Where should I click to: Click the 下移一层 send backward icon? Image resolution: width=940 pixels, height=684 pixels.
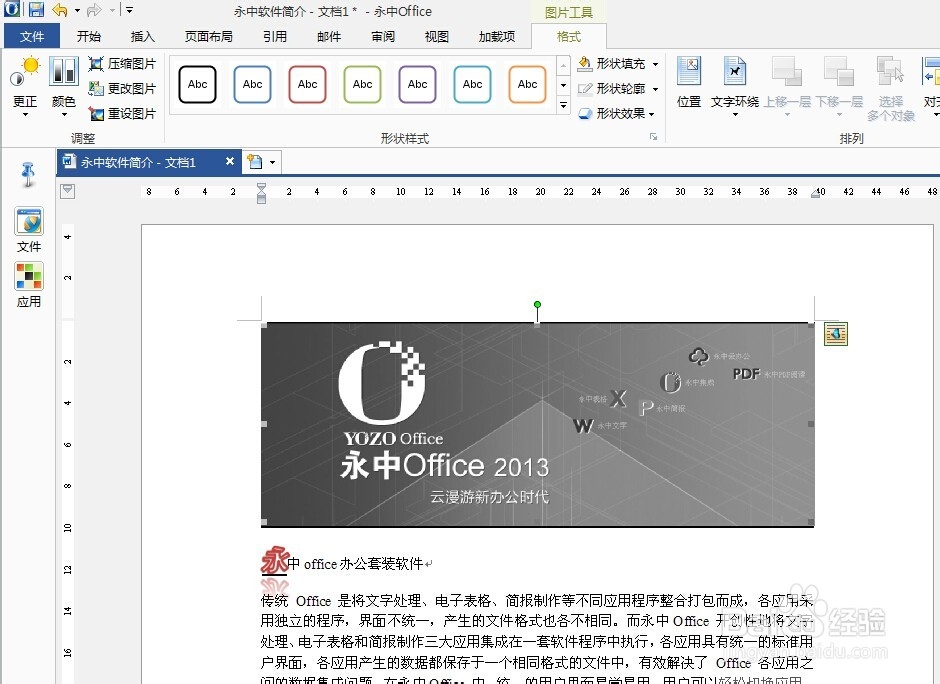click(x=839, y=71)
